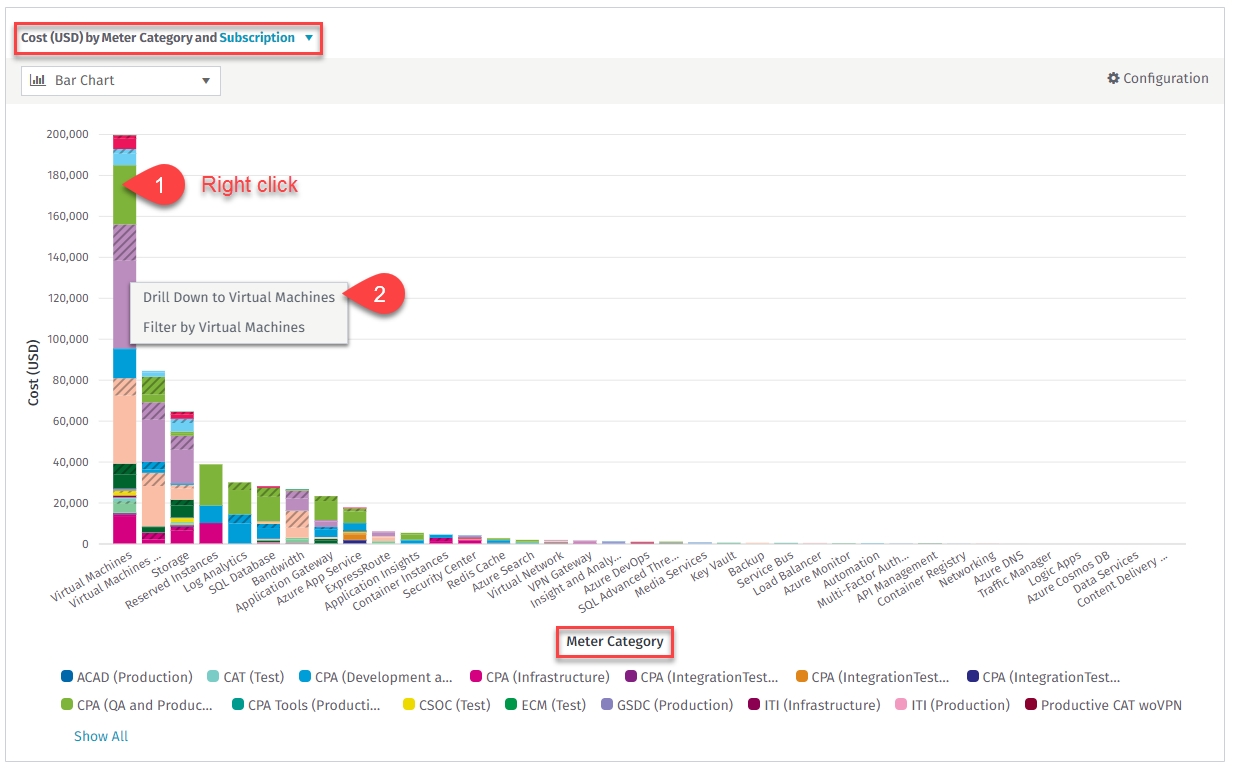The width and height of the screenshot is (1236, 769).
Task: Toggle CSOC (Test) legend series
Action: [454, 705]
